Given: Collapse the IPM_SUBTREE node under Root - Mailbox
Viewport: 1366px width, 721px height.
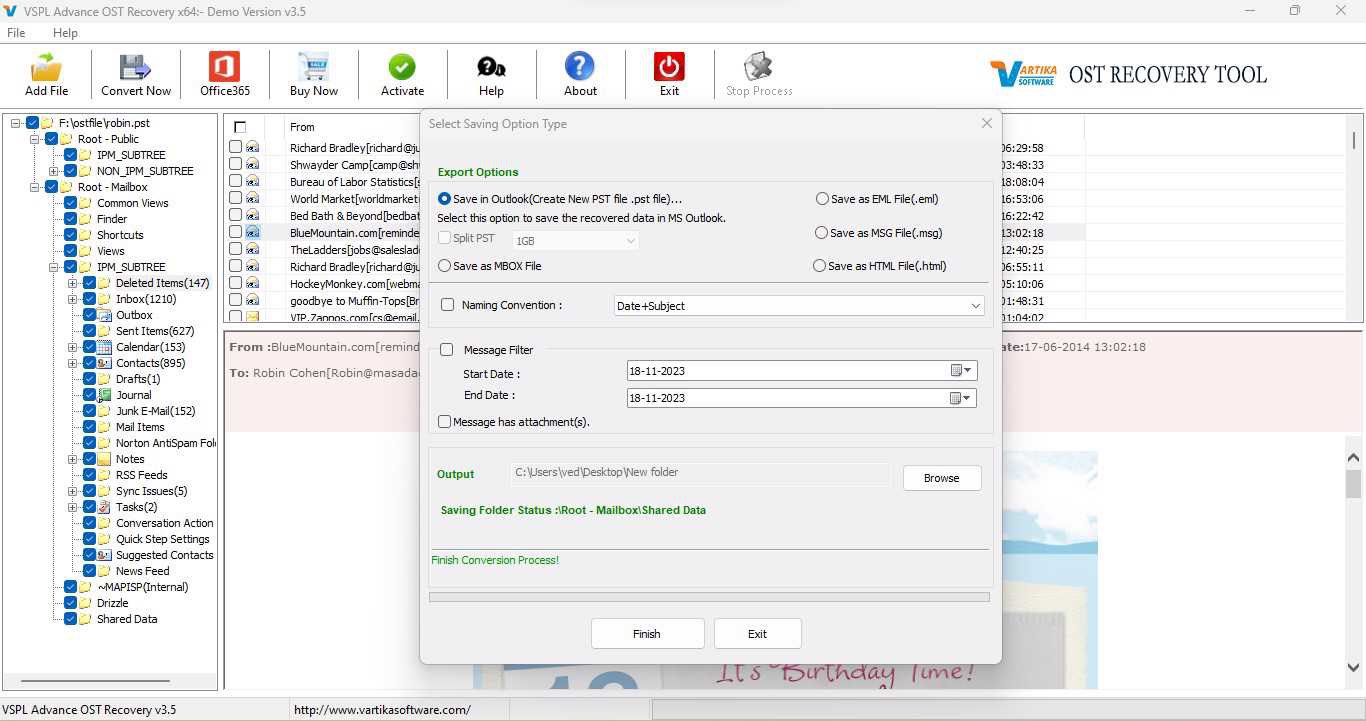Looking at the screenshot, I should coord(54,267).
